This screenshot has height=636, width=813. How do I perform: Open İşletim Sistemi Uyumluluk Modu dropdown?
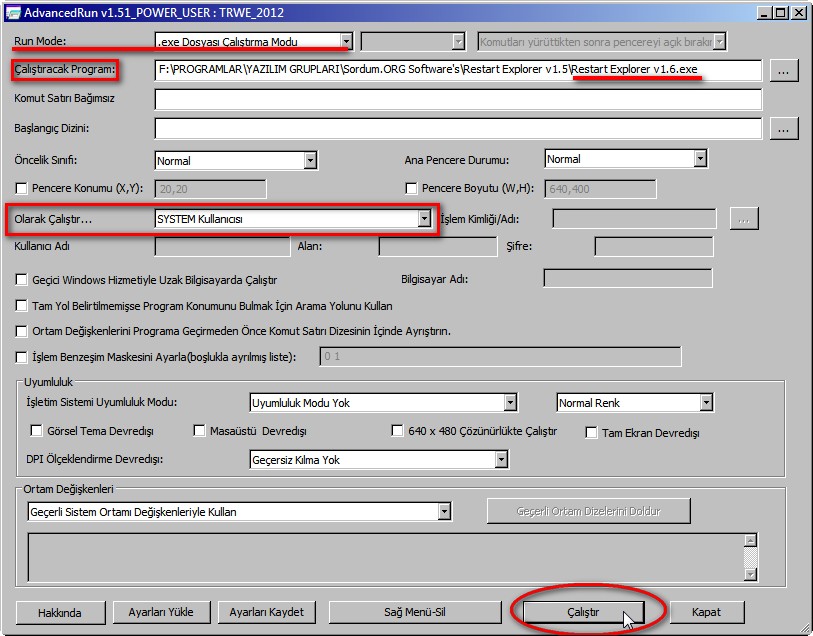click(x=383, y=403)
